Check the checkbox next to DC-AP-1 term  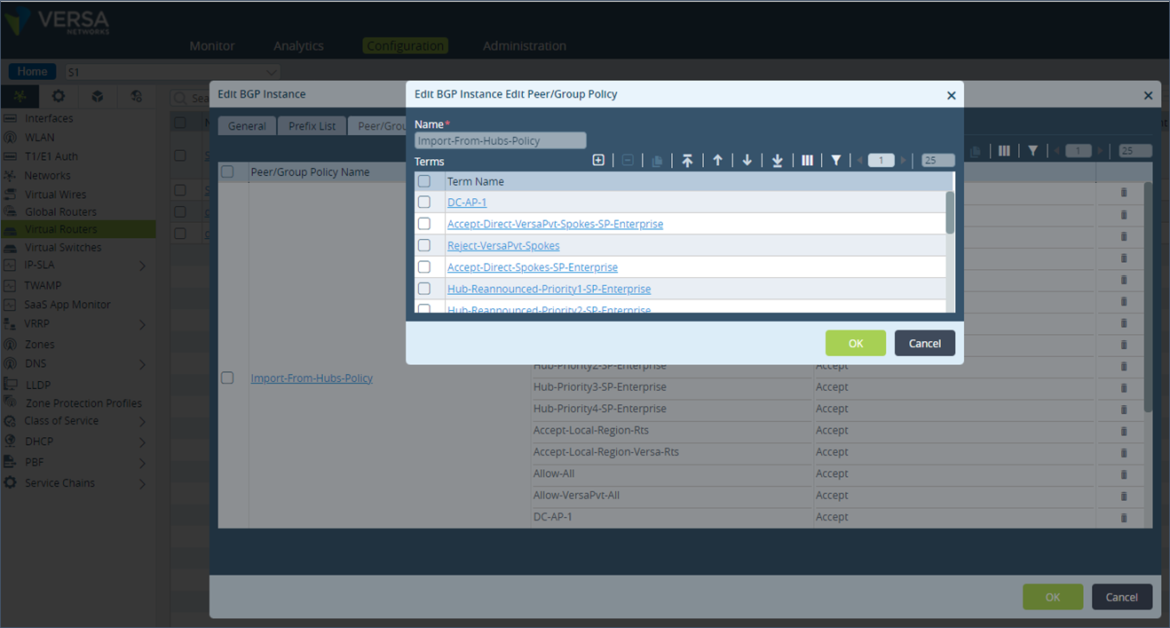426,201
